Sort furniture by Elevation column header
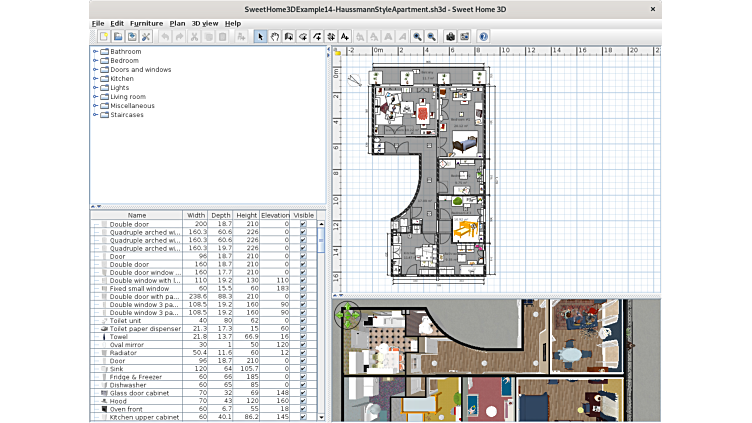Viewport: 752px width, 423px height. pos(275,215)
